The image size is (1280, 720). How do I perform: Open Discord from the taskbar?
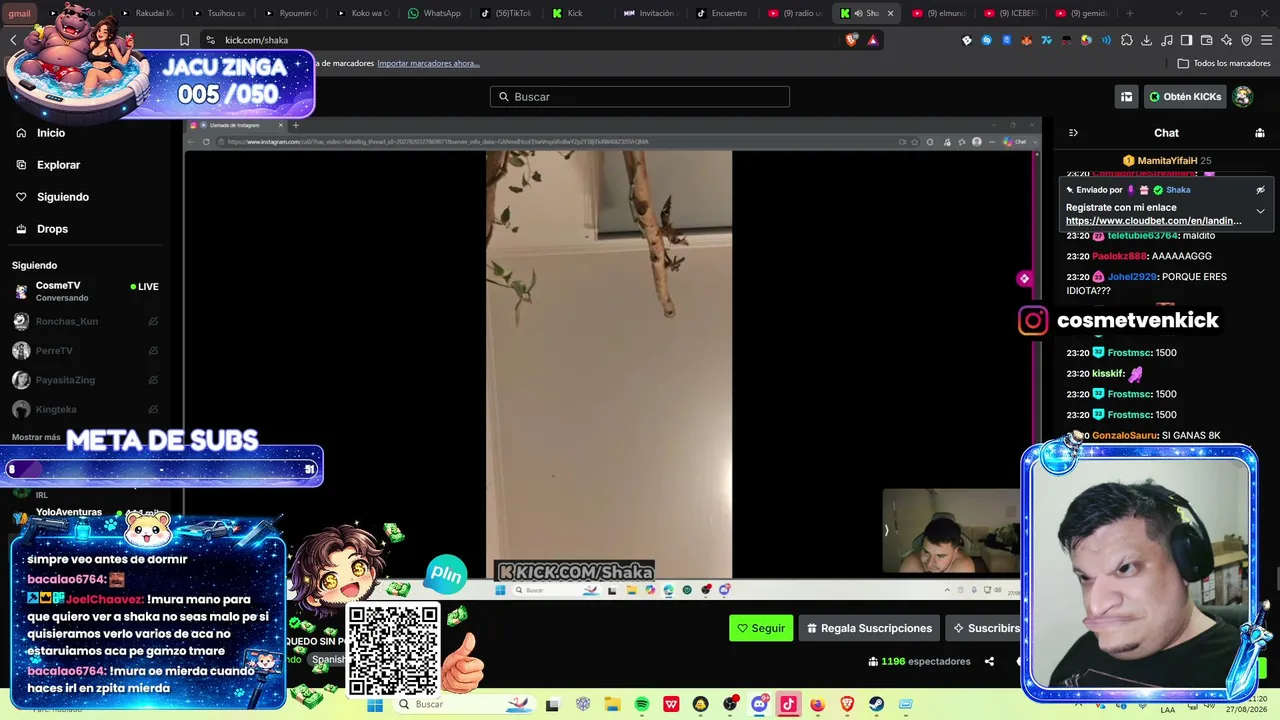click(x=759, y=704)
